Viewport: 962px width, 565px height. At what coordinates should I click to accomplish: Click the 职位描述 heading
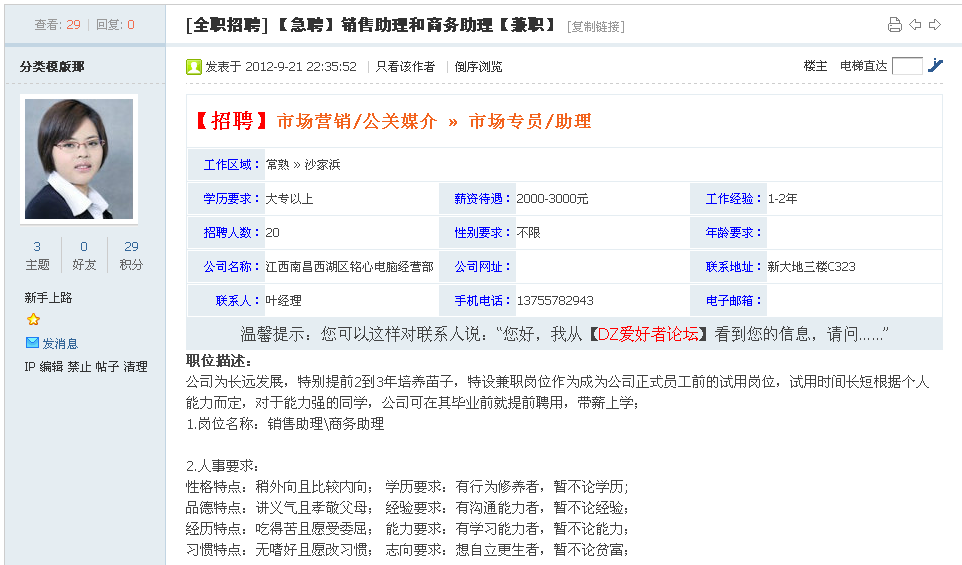219,360
